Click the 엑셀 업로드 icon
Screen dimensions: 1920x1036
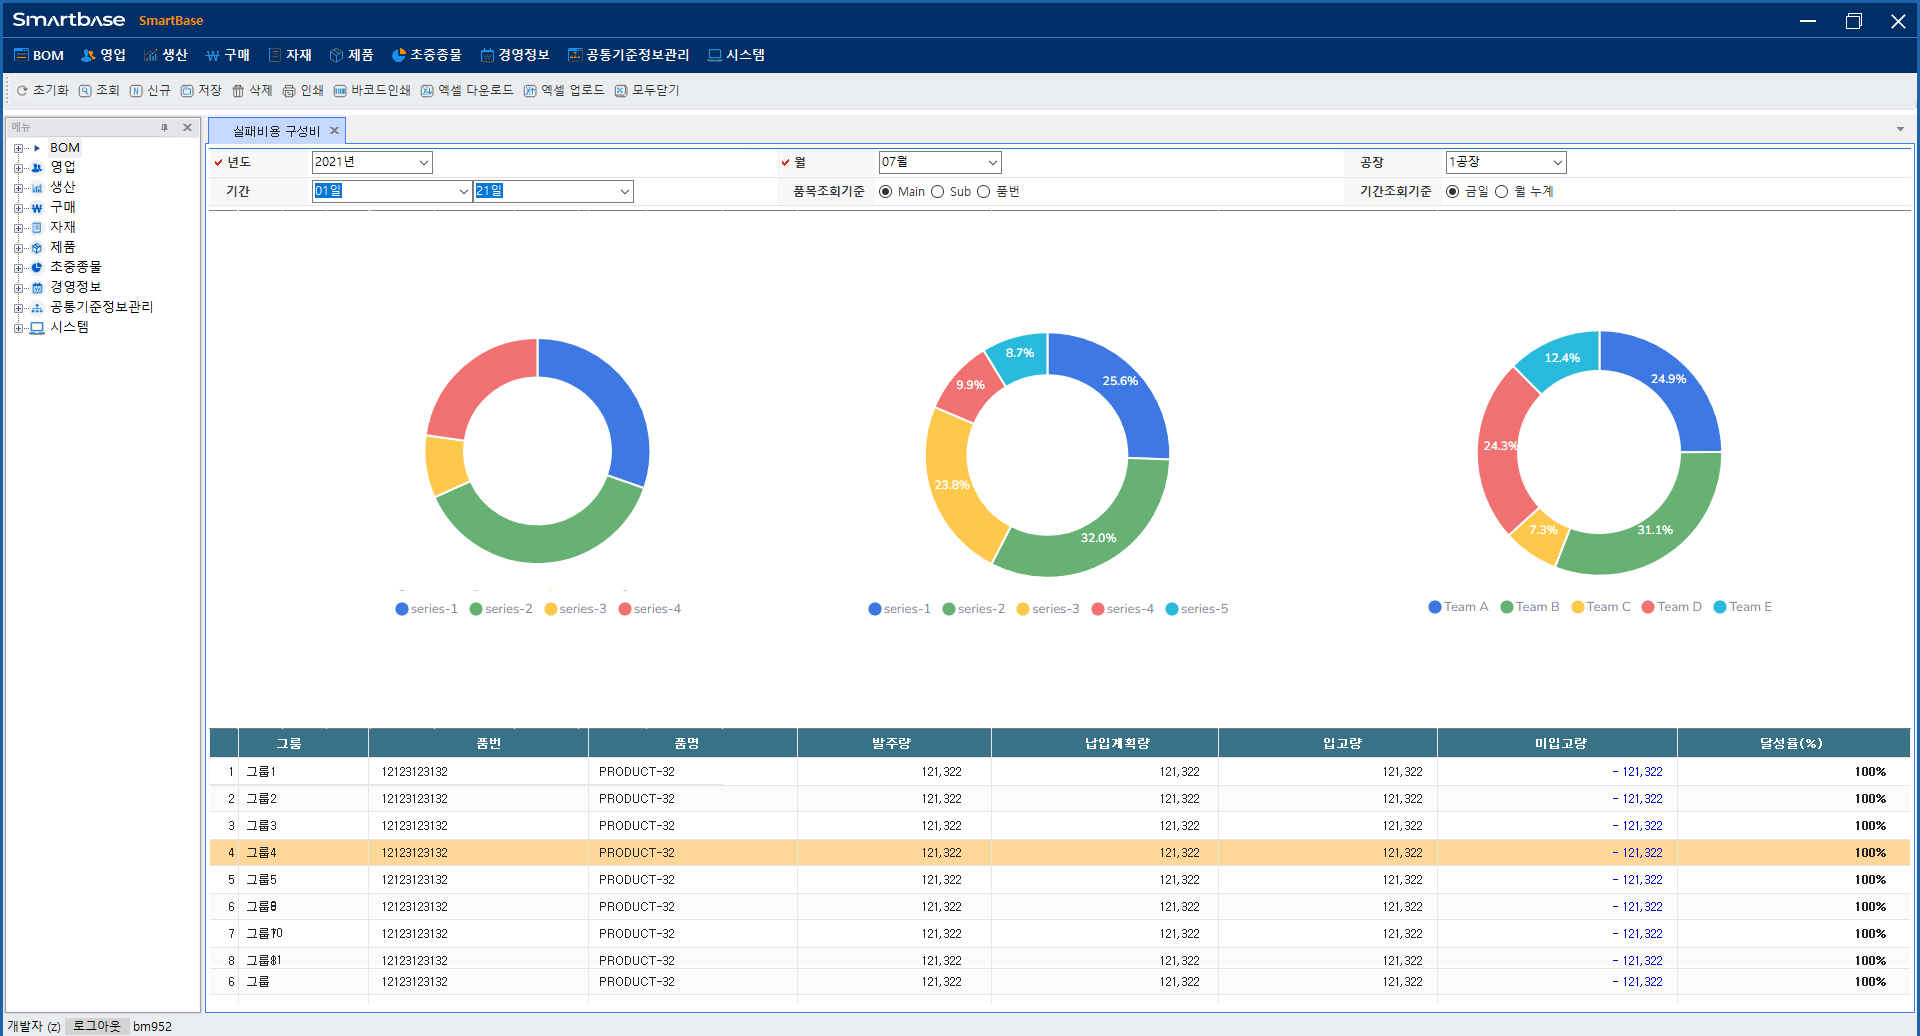pos(530,91)
